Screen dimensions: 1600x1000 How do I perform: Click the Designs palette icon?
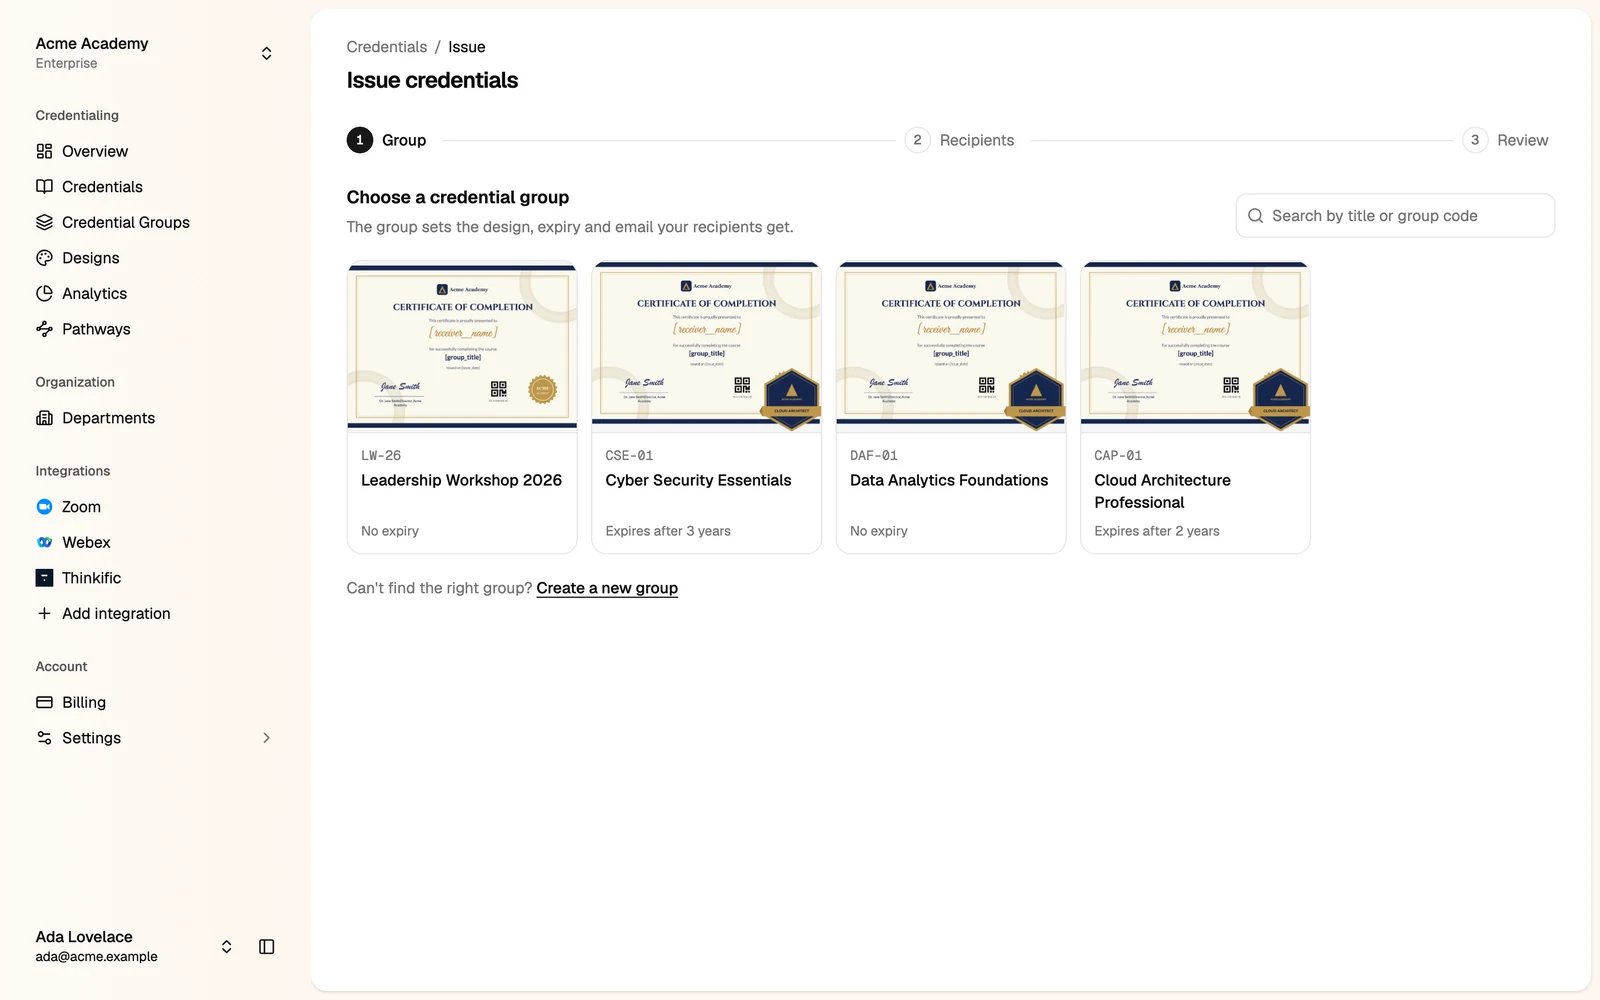(x=44, y=258)
